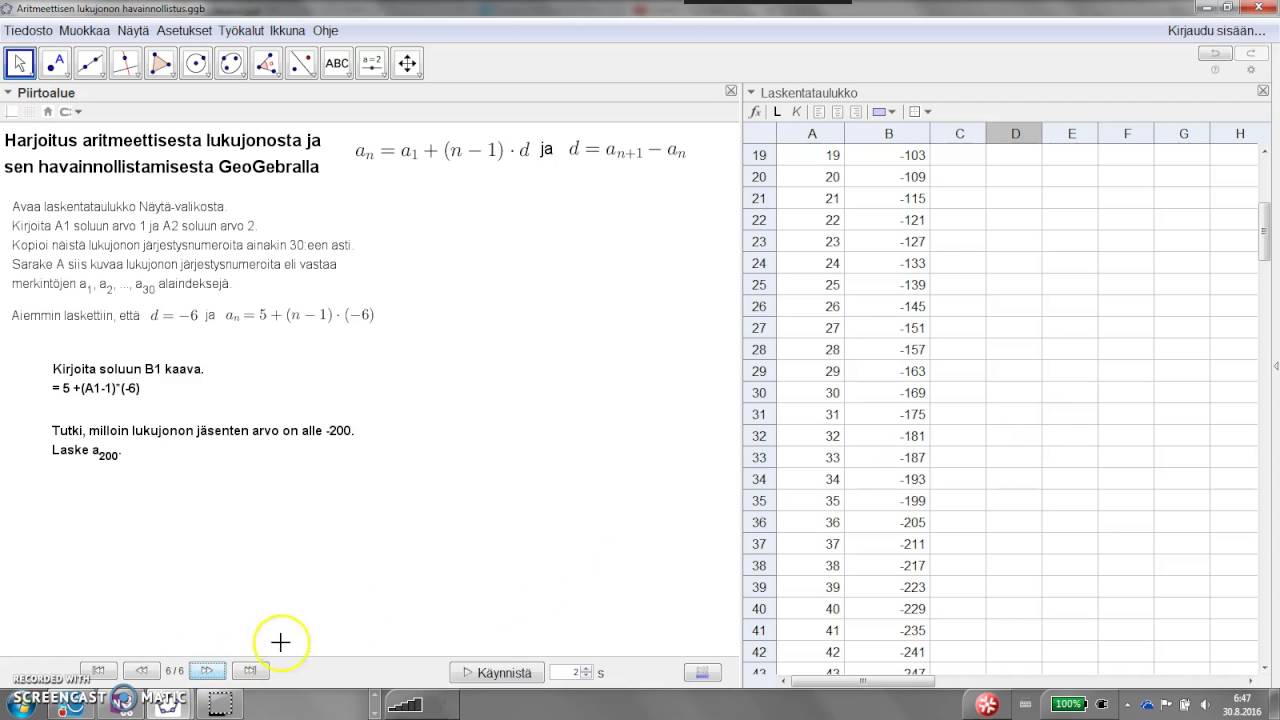Select the Line through two points tool

coord(90,63)
